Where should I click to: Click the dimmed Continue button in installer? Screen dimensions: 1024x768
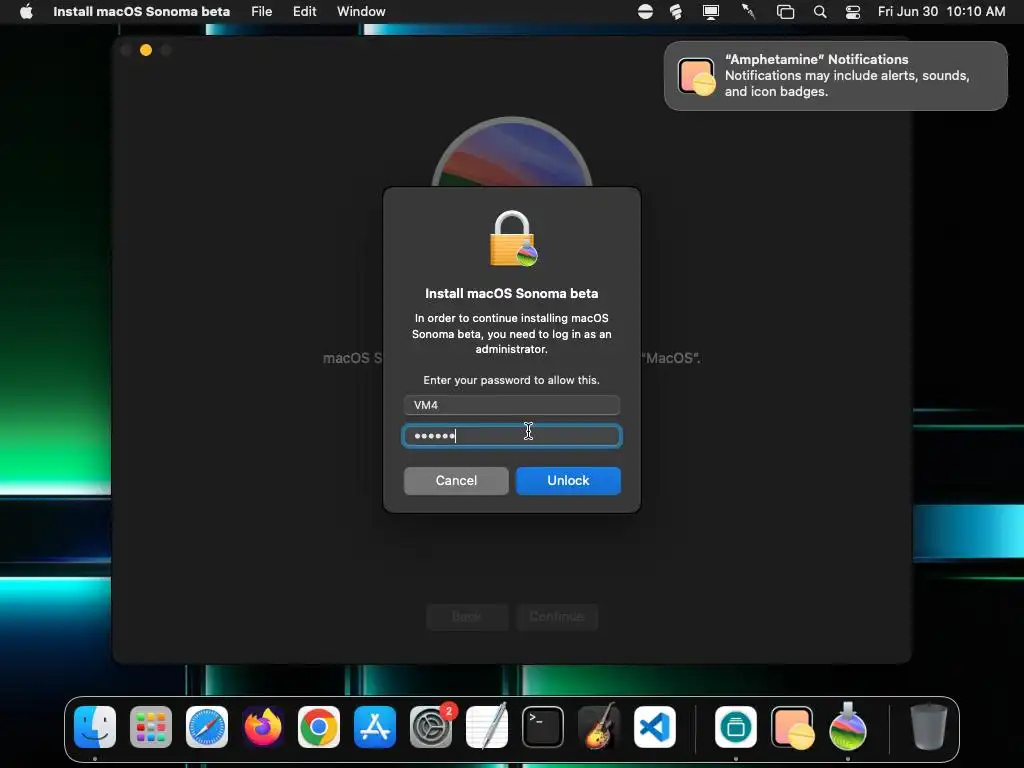[x=556, y=616]
